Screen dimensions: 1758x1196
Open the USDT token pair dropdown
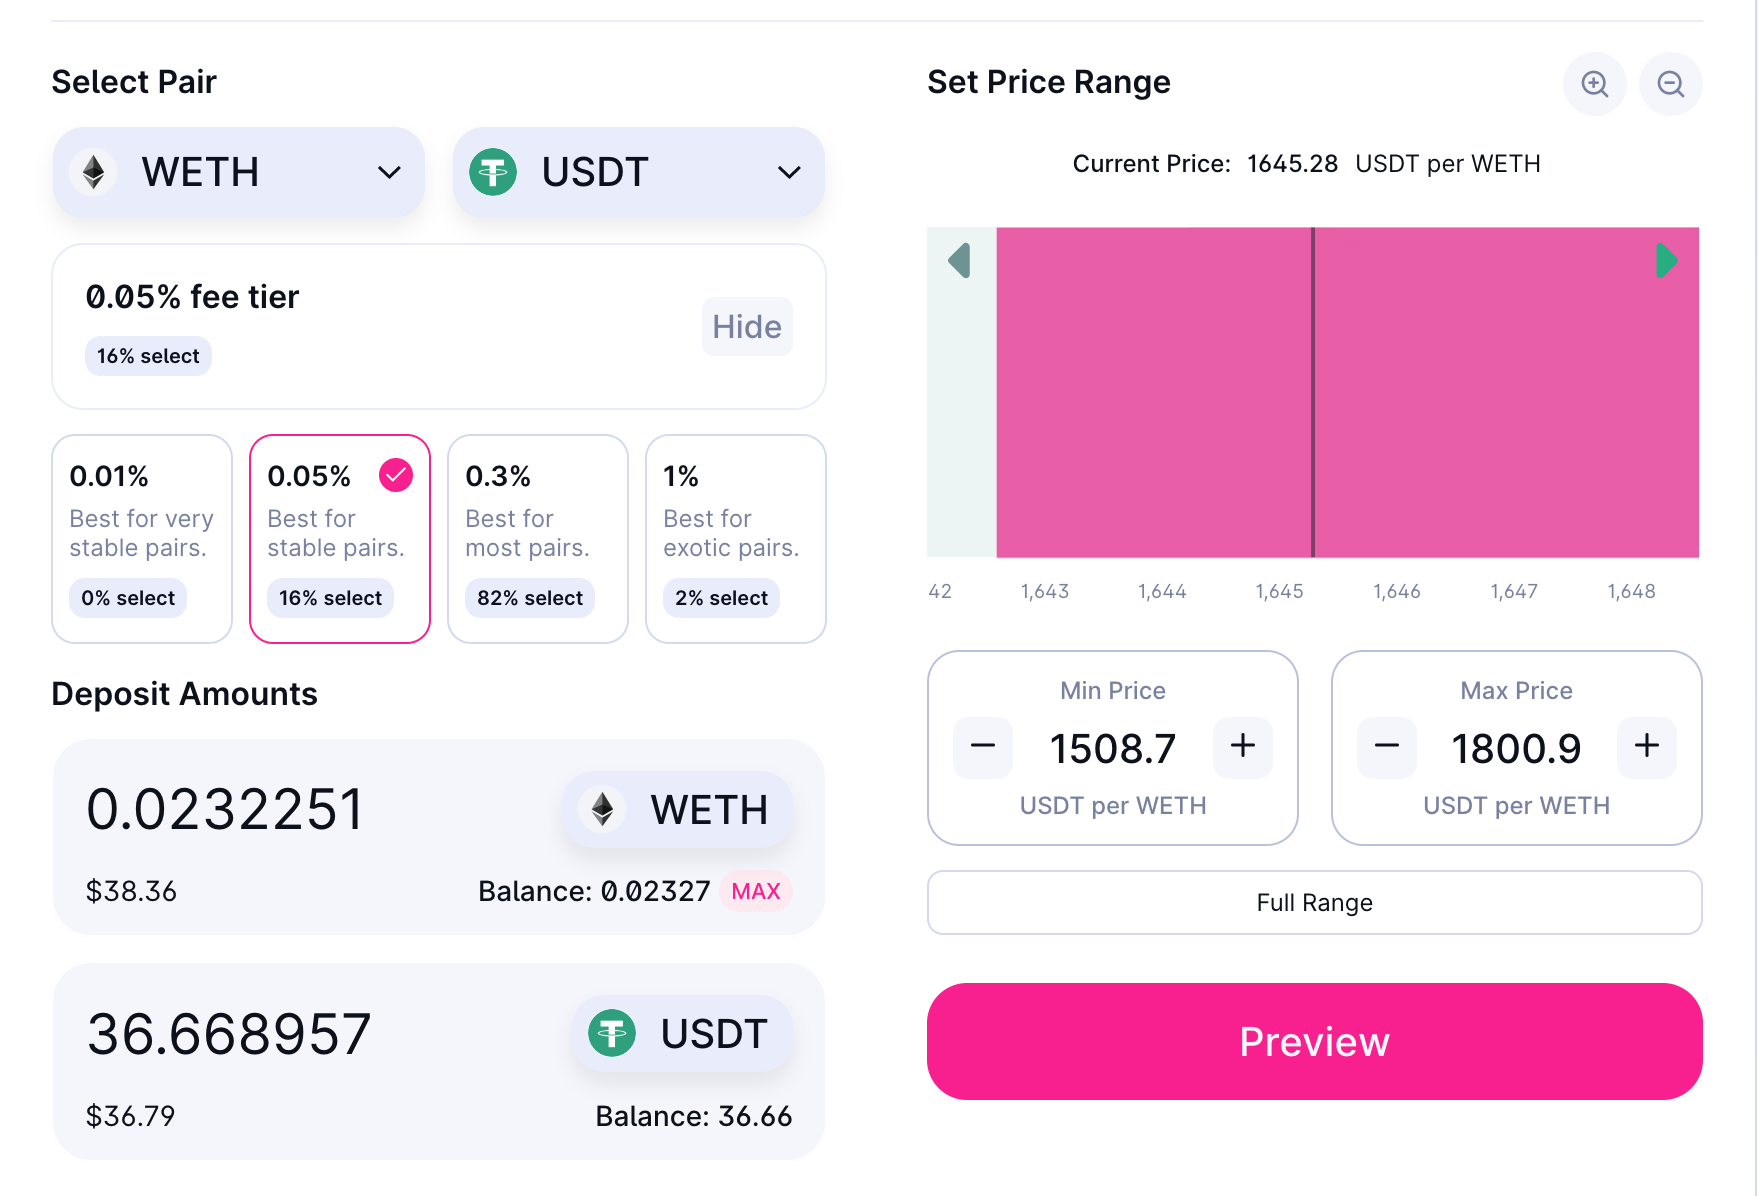tap(638, 172)
